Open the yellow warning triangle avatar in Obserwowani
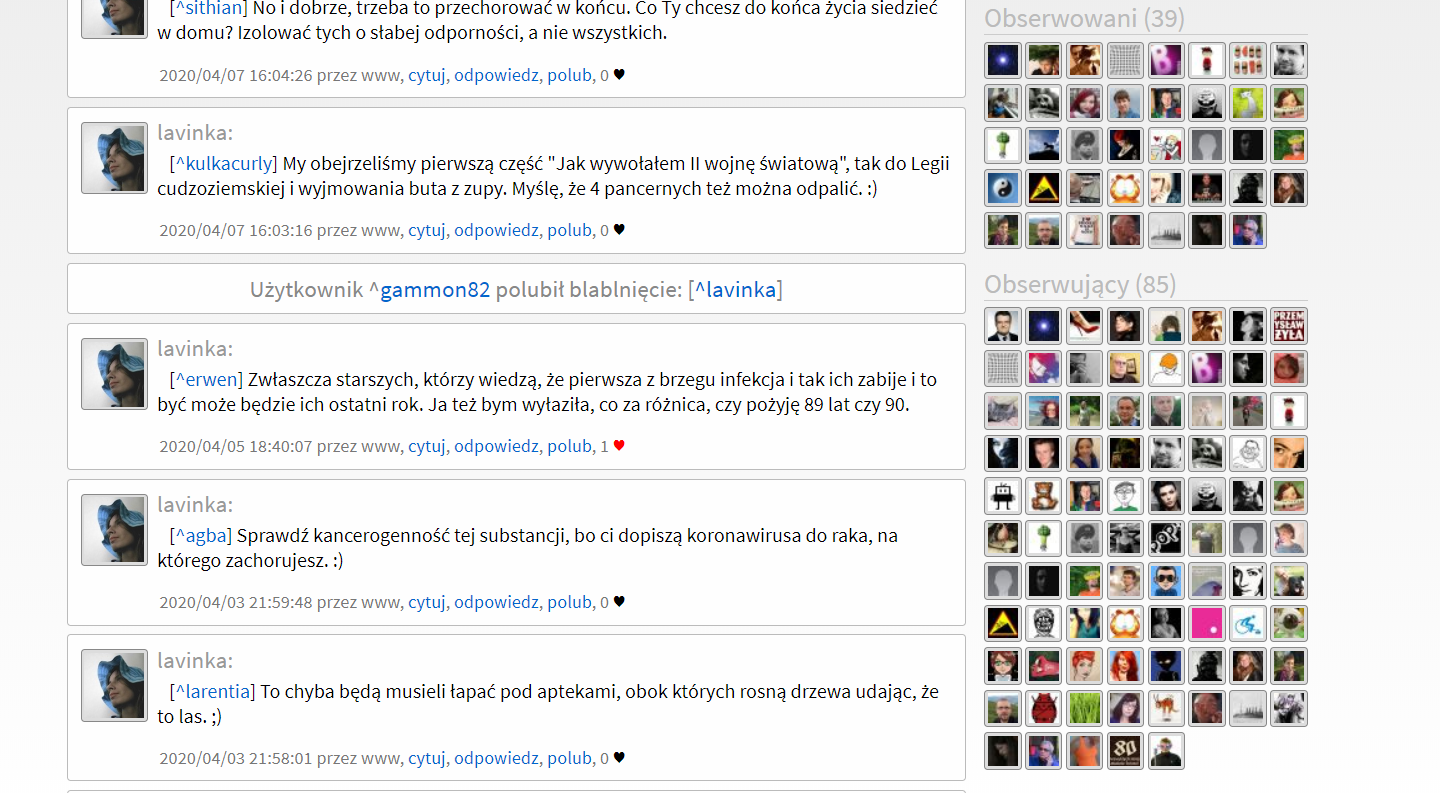Screen dimensions: 1440x793 click(1044, 188)
